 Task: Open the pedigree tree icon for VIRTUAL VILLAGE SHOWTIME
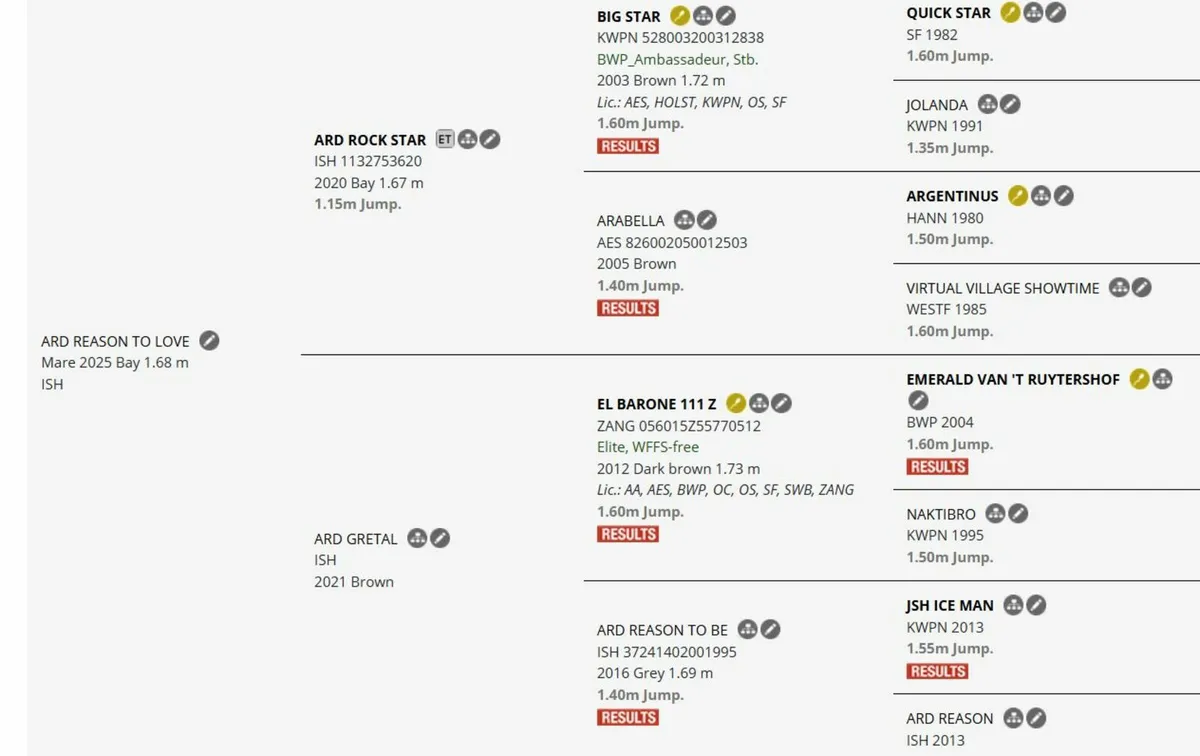[1119, 288]
